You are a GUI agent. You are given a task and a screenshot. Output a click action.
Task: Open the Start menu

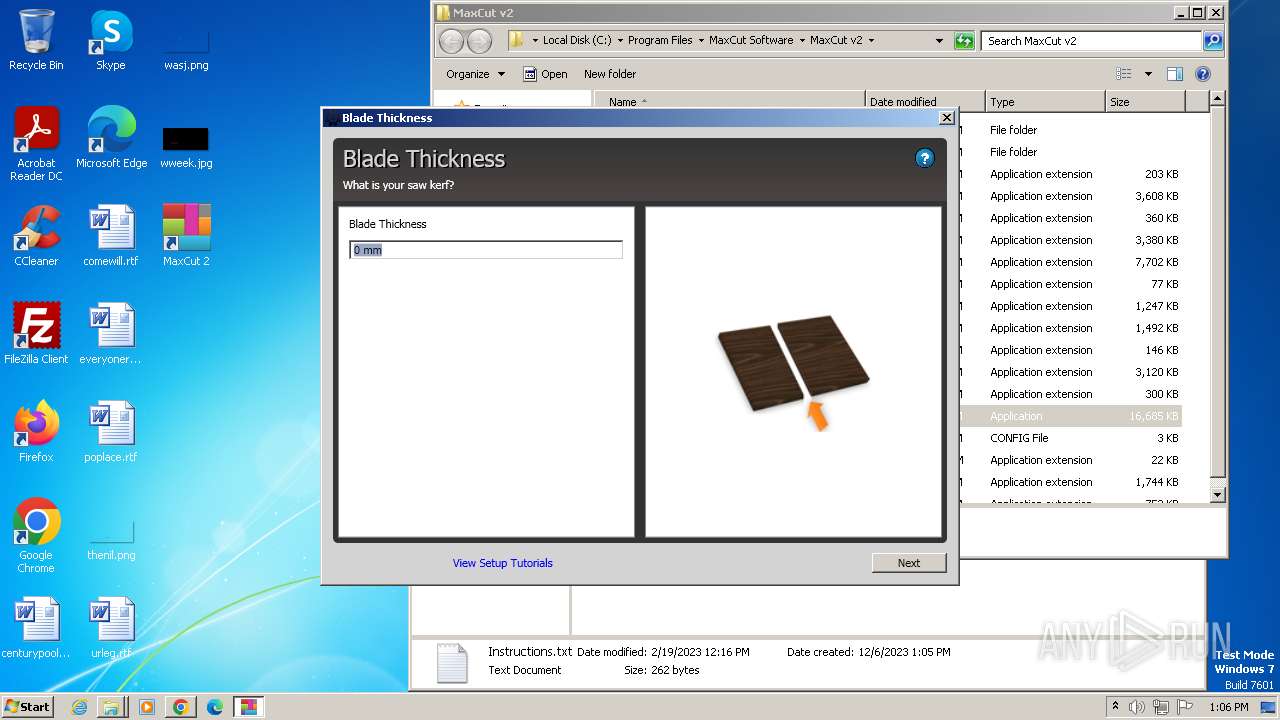coord(27,706)
